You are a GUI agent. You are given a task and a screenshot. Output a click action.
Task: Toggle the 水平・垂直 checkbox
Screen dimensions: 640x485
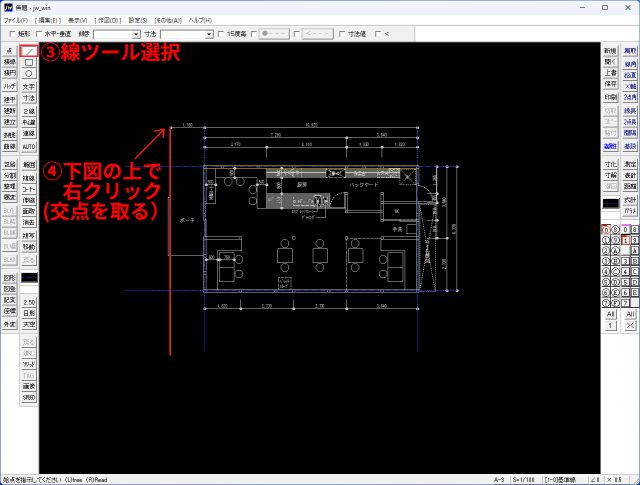43,34
